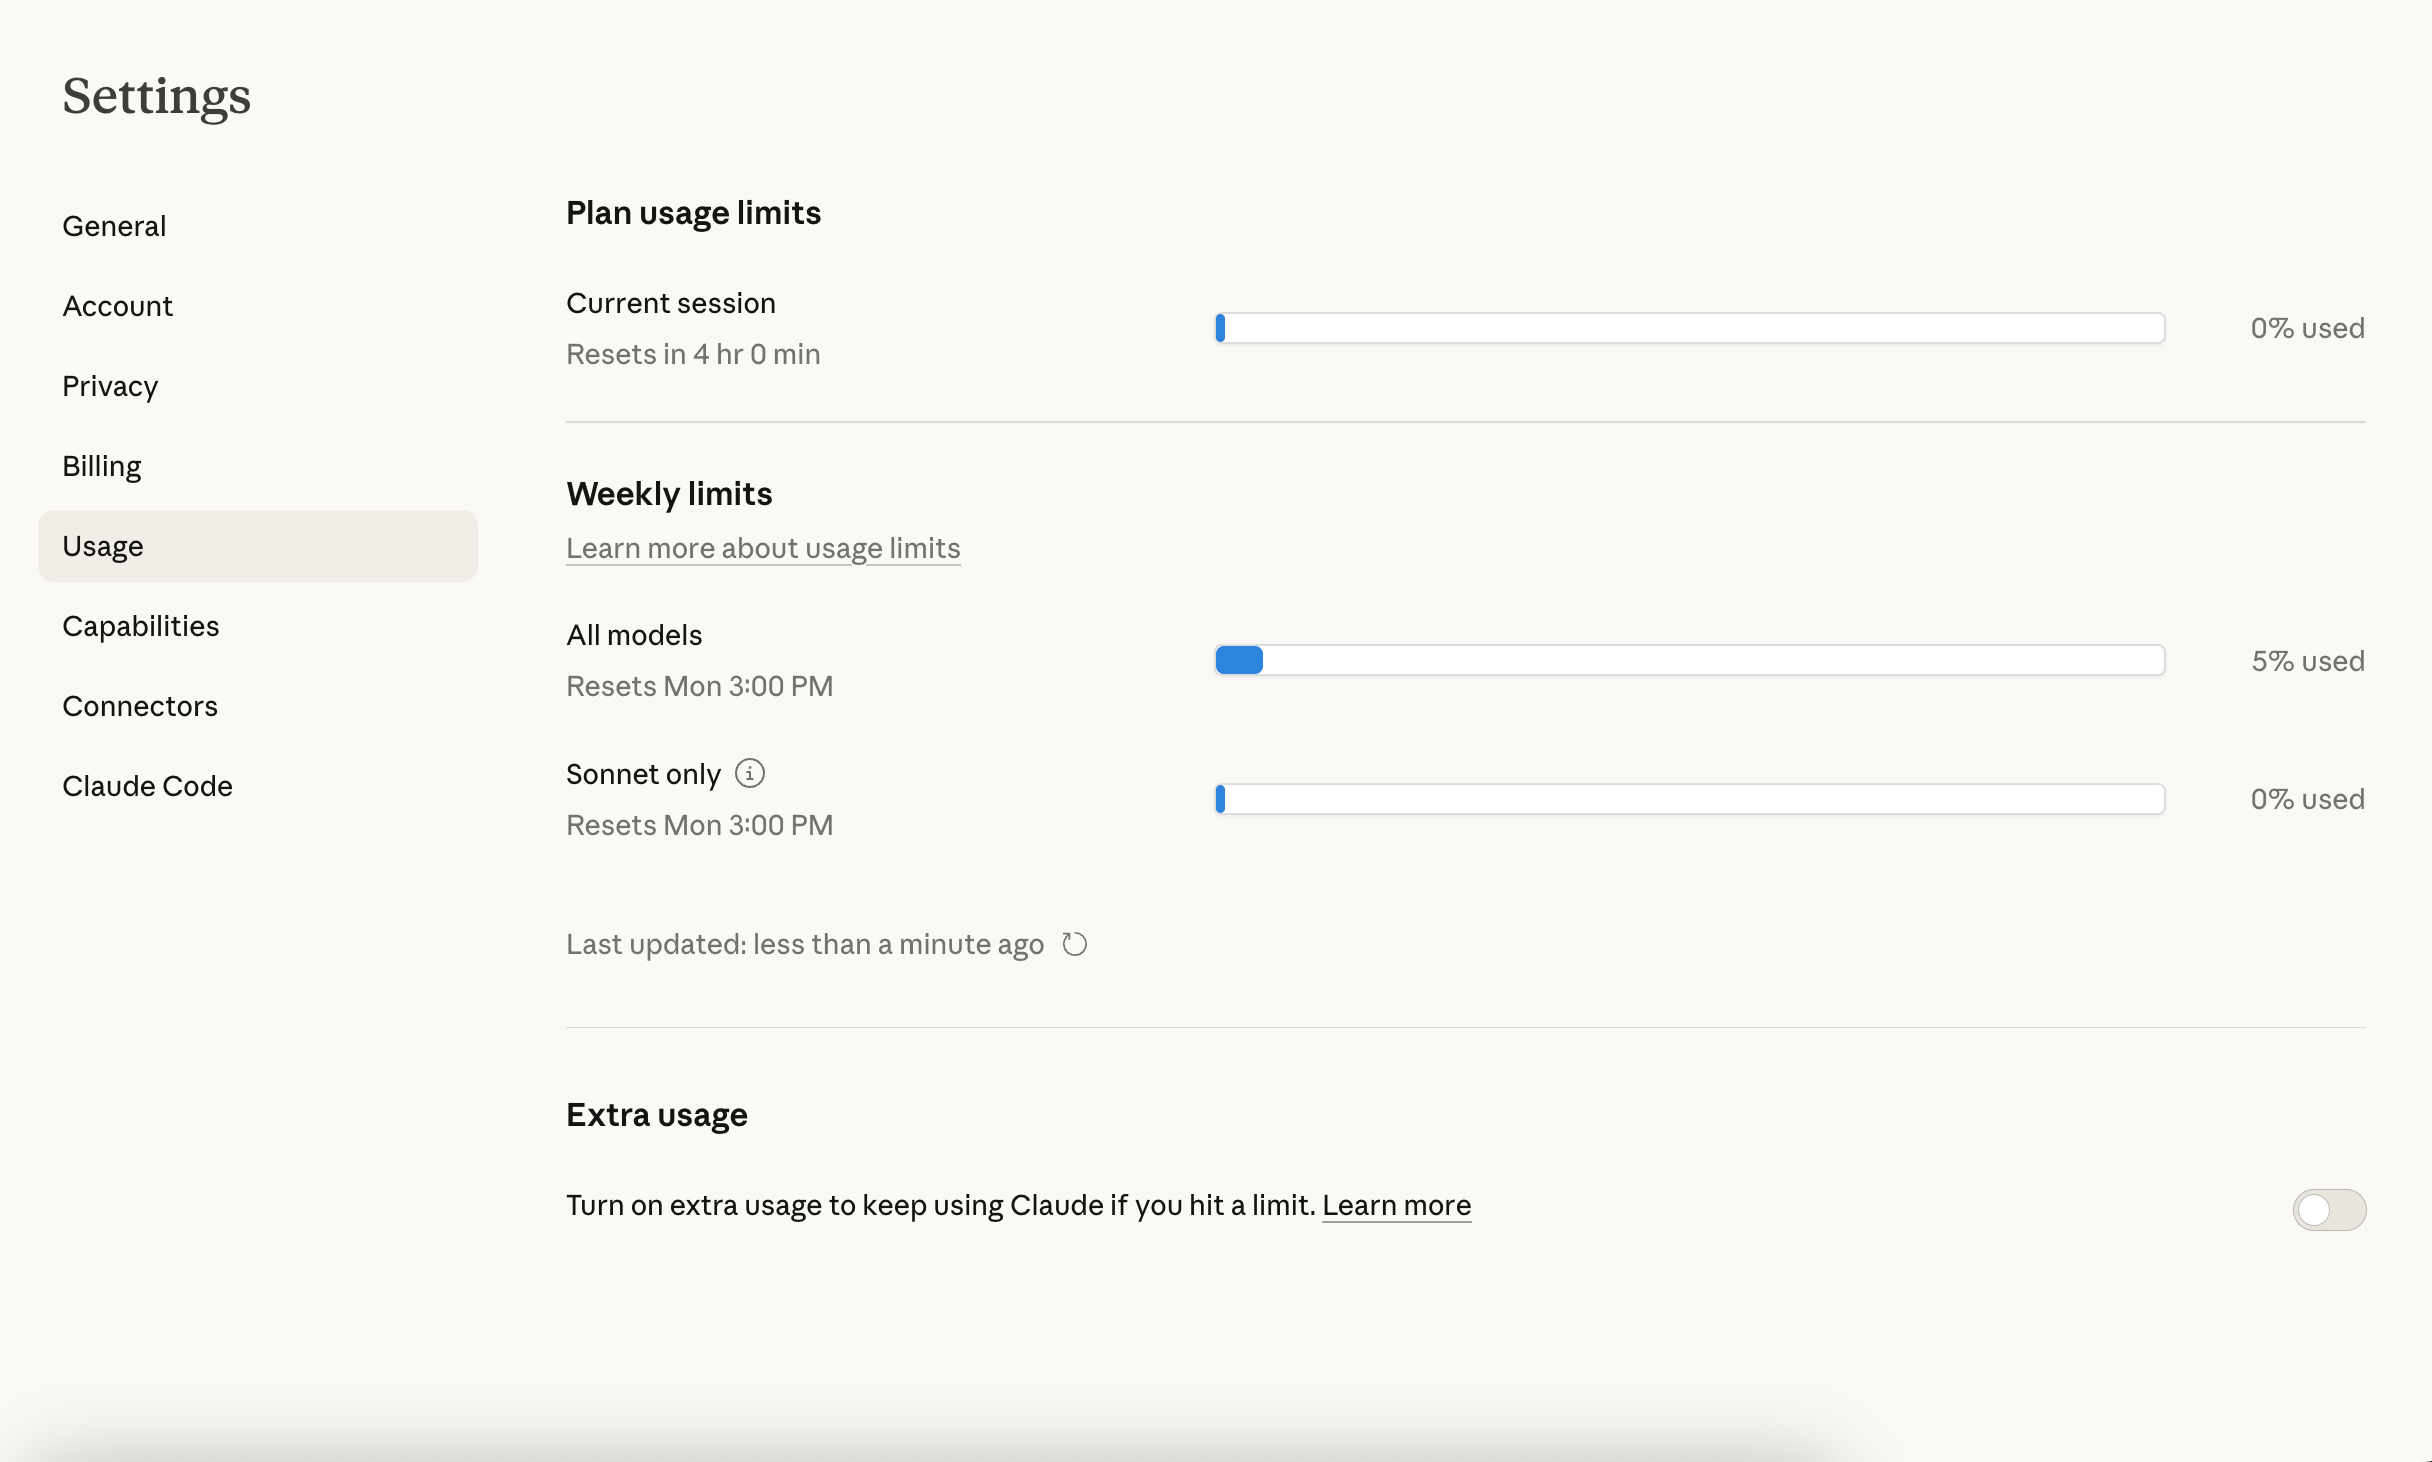Click 'Resets in 4 hr 0 min' text
The height and width of the screenshot is (1462, 2432).
click(693, 354)
